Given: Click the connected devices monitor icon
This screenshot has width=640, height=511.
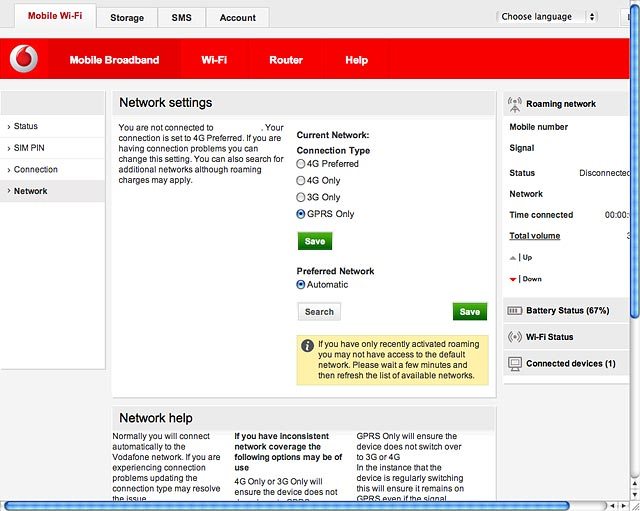Looking at the screenshot, I should [515, 364].
